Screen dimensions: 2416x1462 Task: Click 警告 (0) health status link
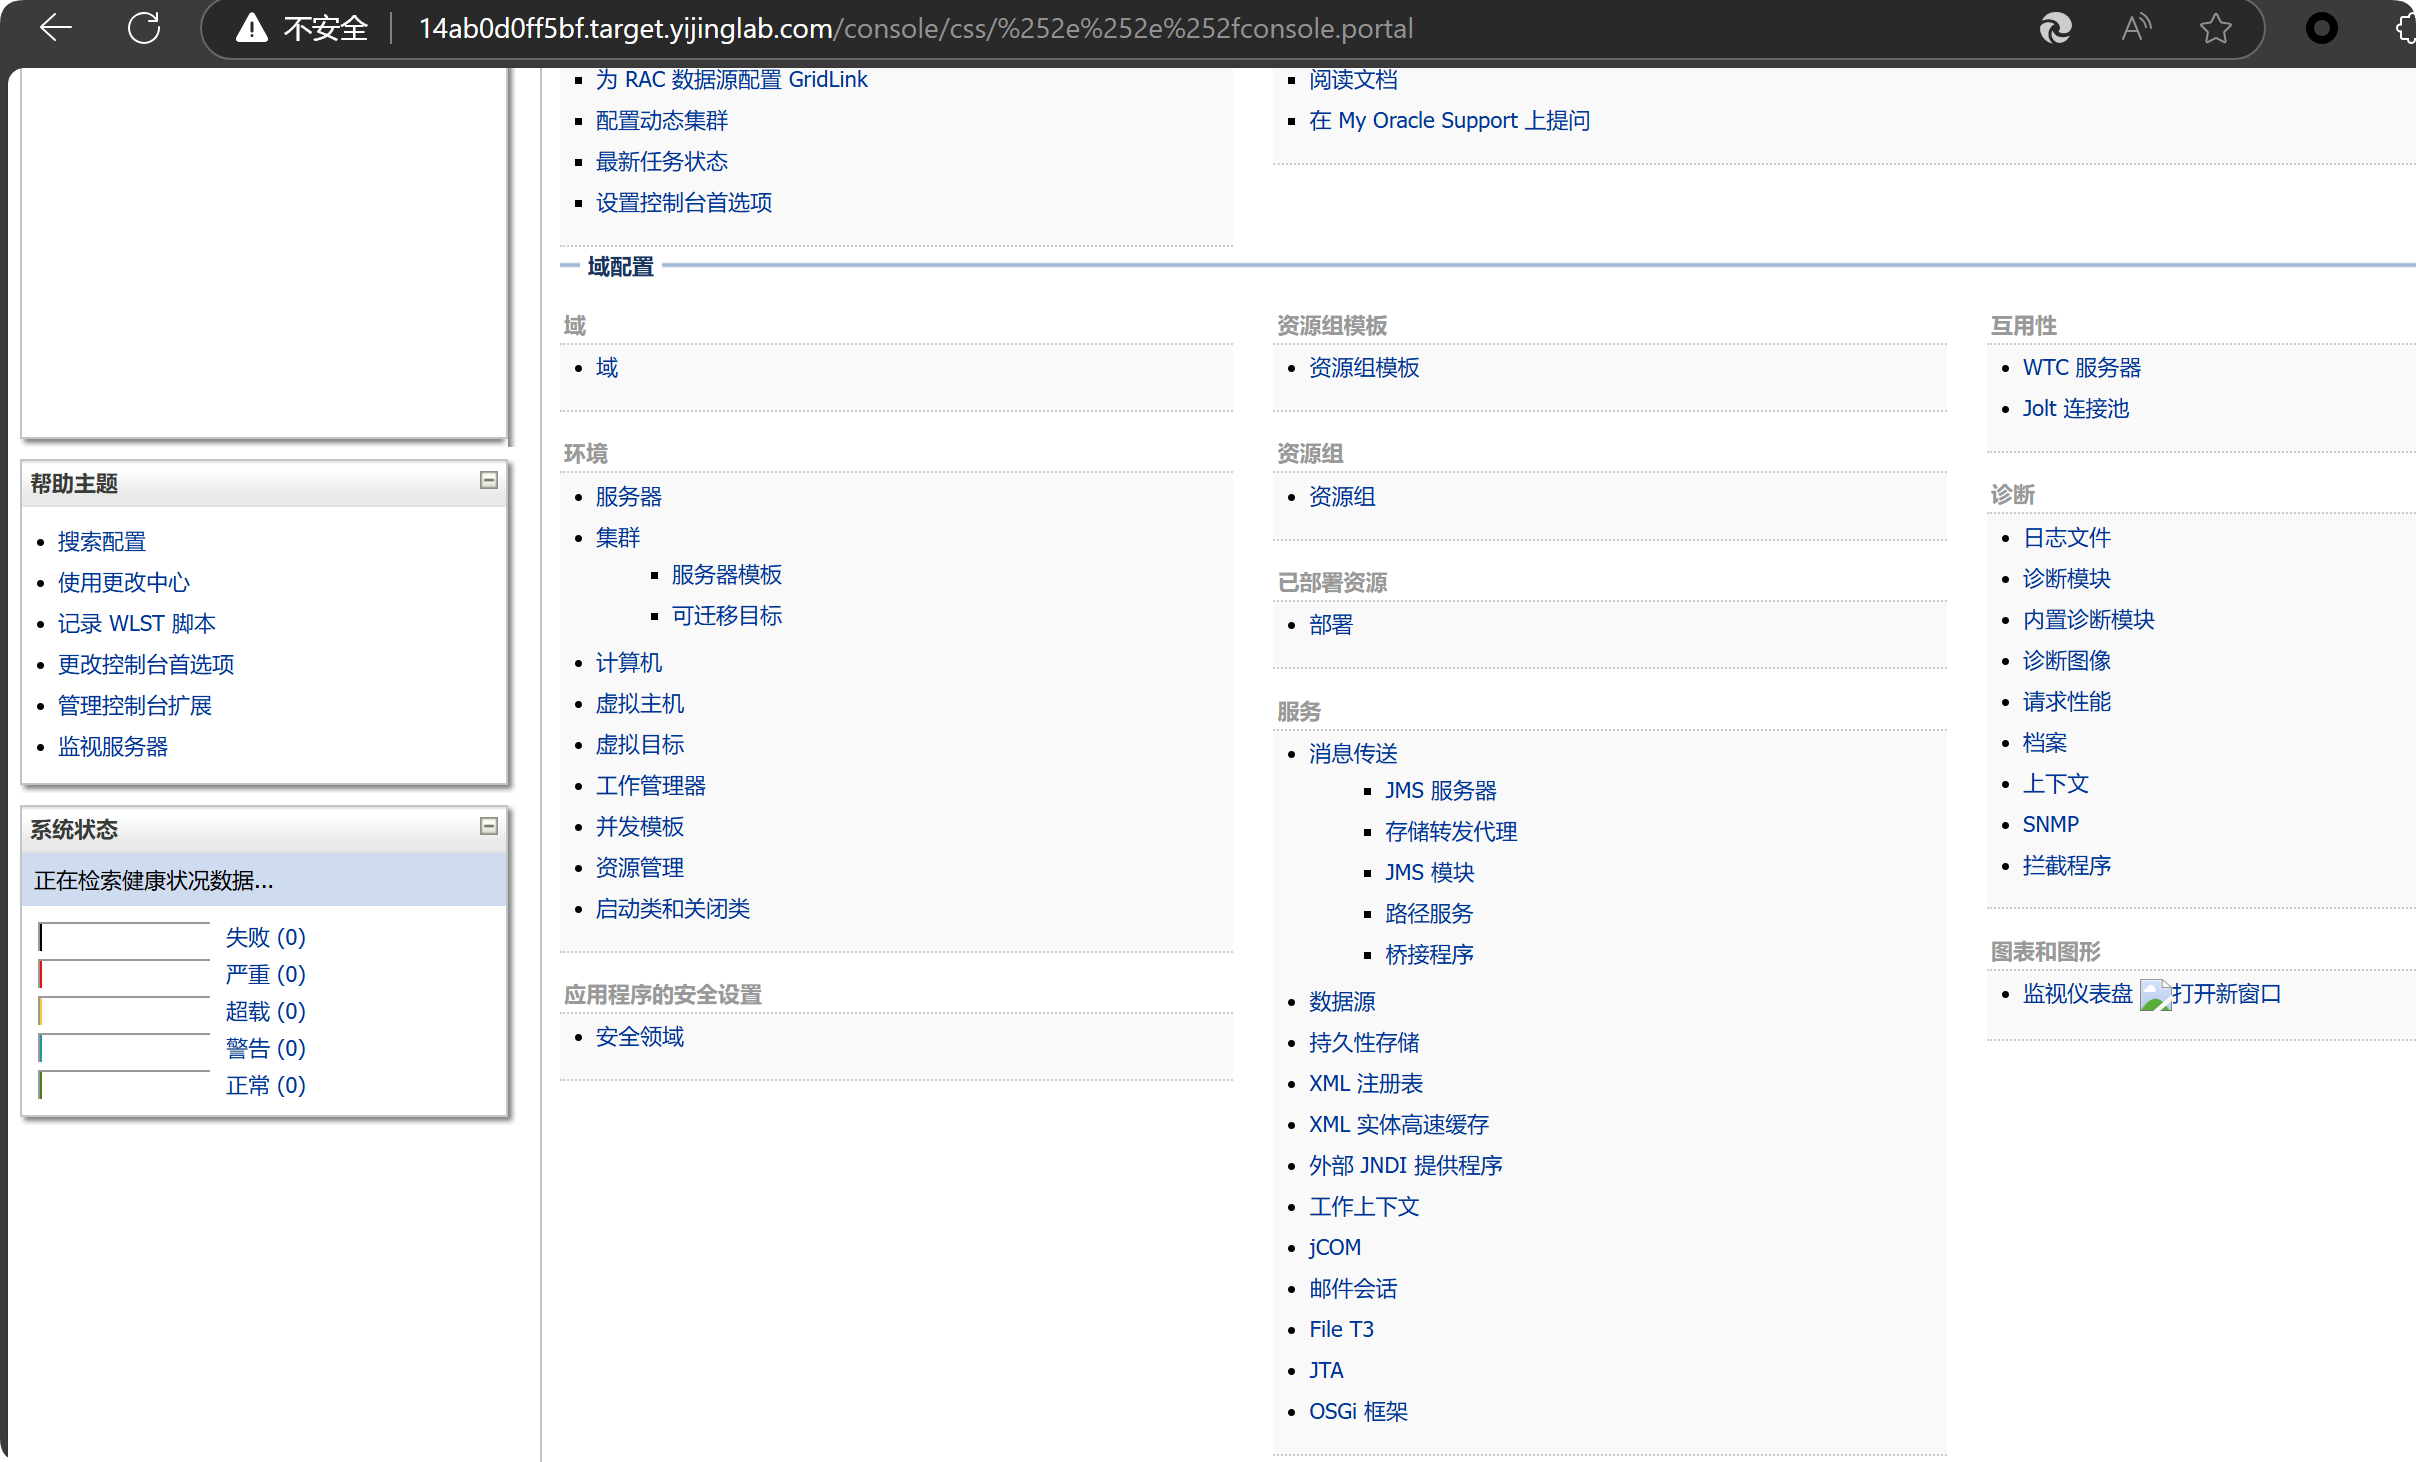(265, 1048)
